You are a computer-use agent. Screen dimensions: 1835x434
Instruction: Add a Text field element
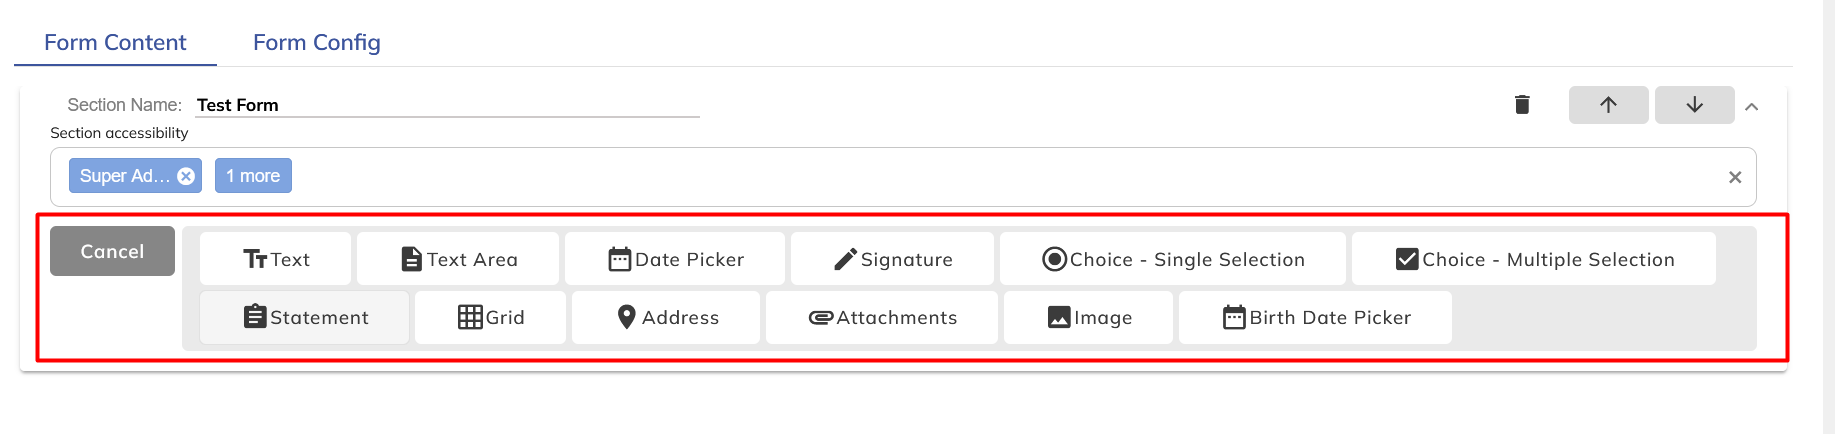click(276, 259)
